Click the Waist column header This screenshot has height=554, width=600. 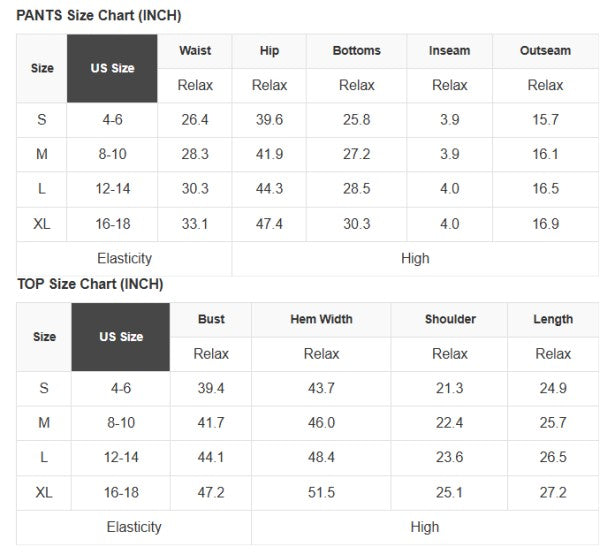click(x=195, y=51)
